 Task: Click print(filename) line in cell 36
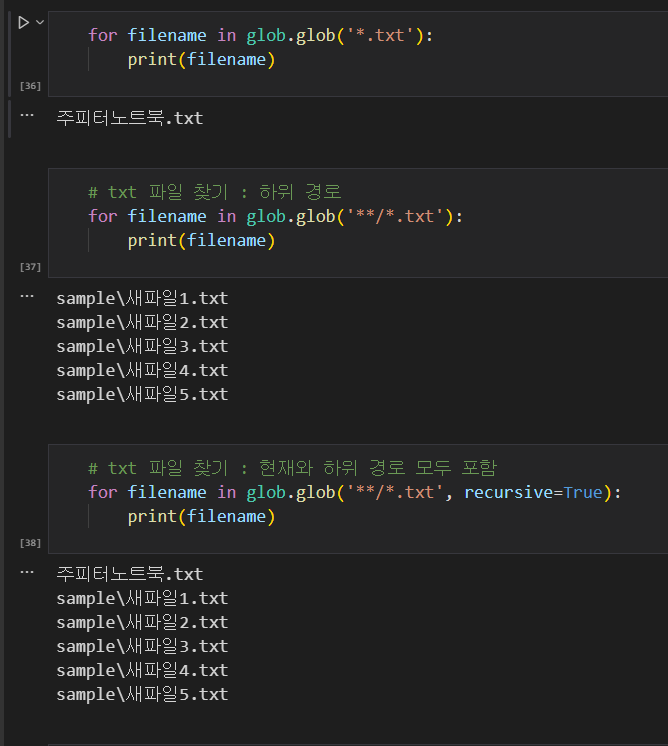(201, 59)
